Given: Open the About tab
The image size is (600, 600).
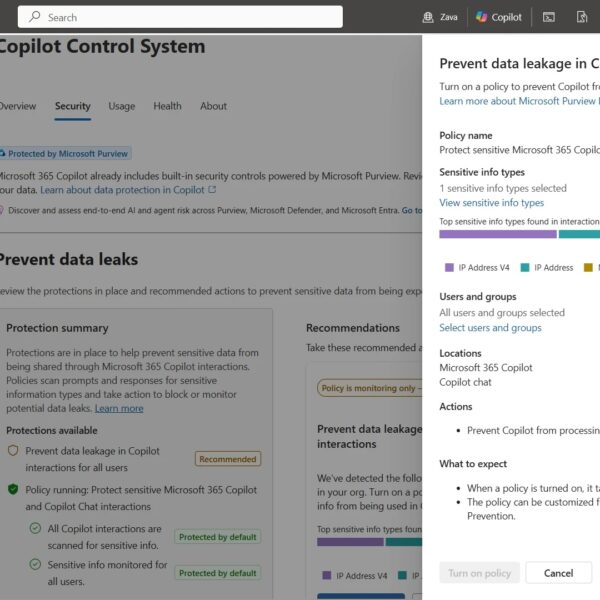Looking at the screenshot, I should [x=213, y=106].
